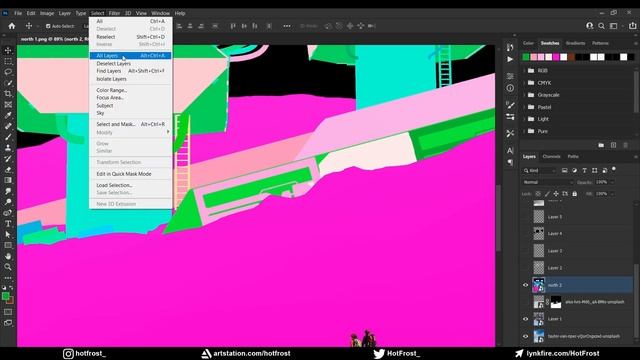Select the Clone Stamp tool

point(8,148)
